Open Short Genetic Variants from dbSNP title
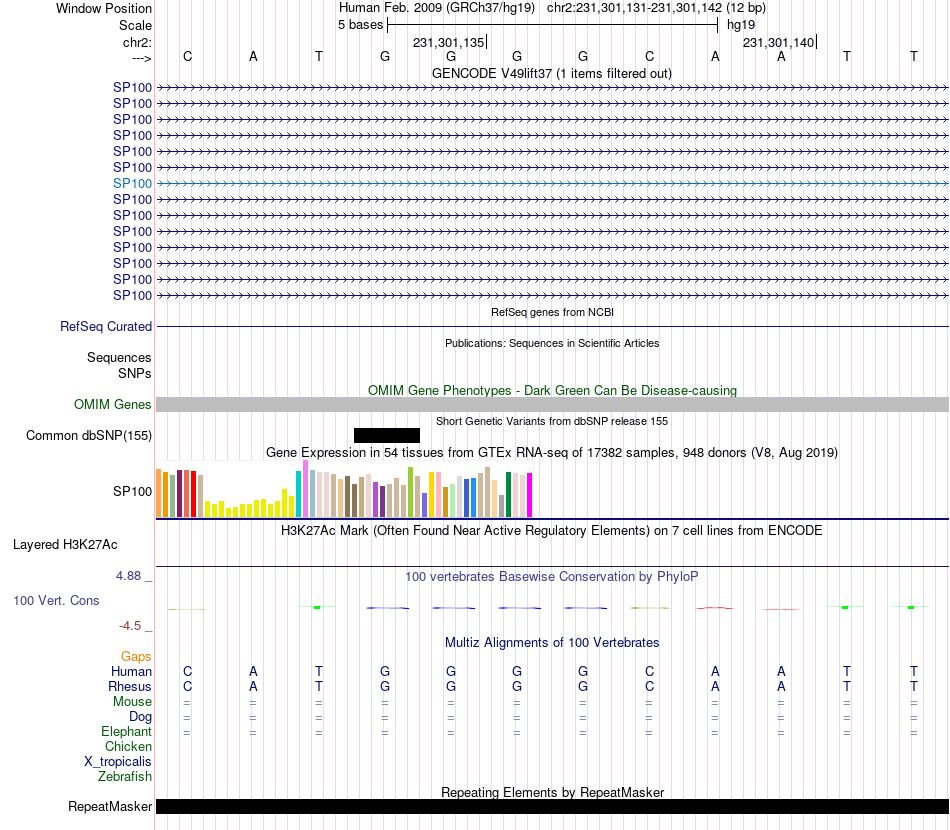 click(x=552, y=421)
